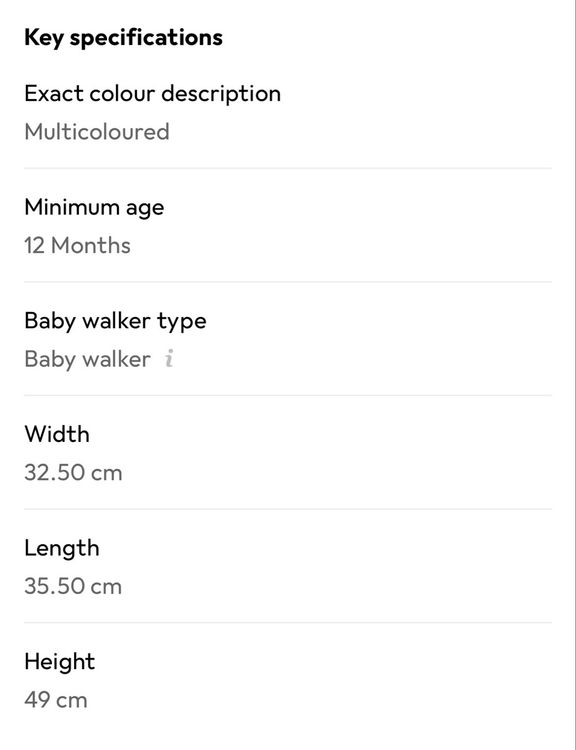Viewport: 576px width, 750px height.
Task: Click the Height specification label
Action: point(60,662)
